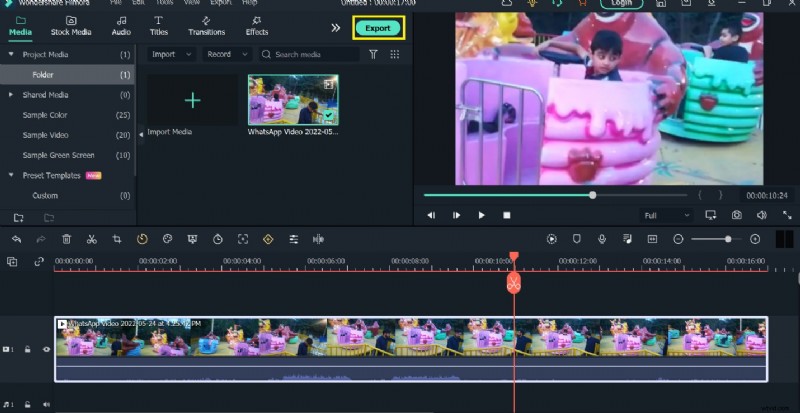Take a snapshot with the camera icon
This screenshot has height=413, width=800.
coord(737,215)
